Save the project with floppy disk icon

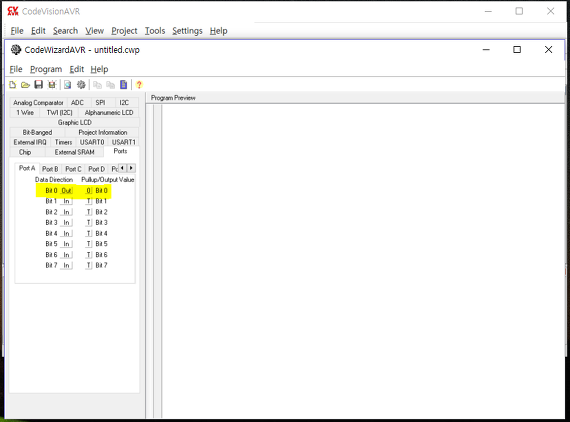click(39, 85)
